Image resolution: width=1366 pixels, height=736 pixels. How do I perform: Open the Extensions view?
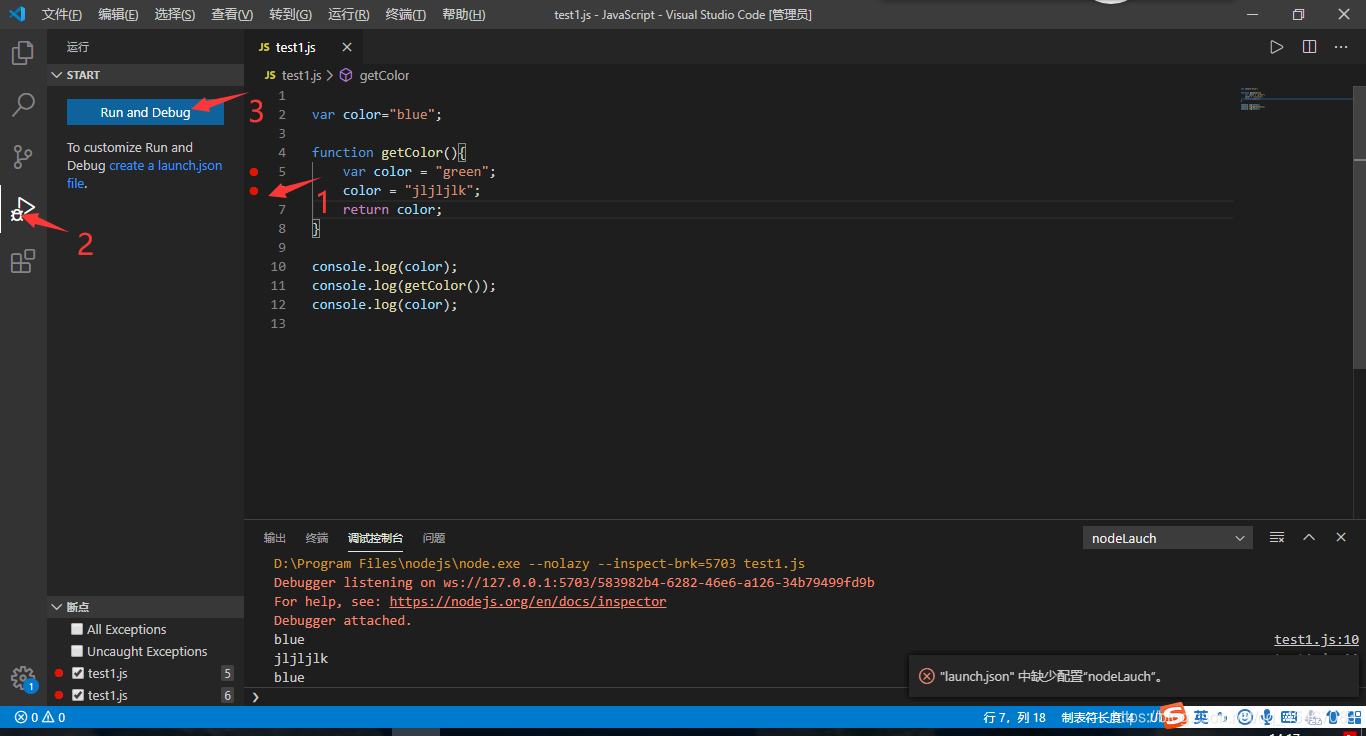point(23,261)
